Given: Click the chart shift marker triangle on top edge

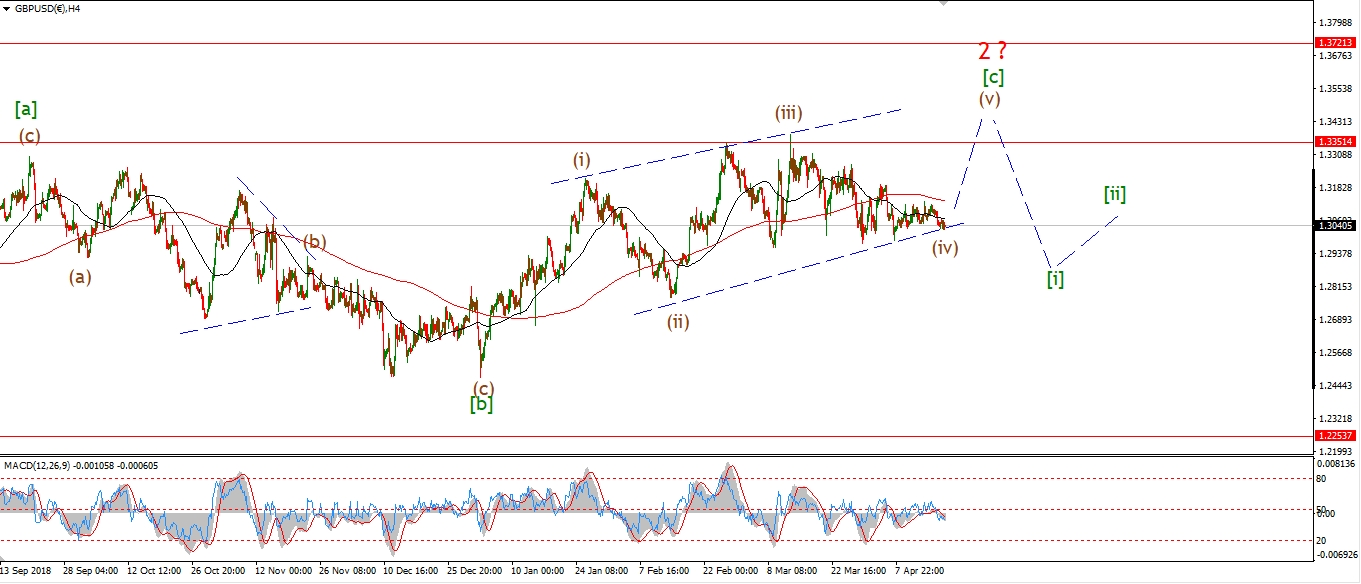Looking at the screenshot, I should [x=943, y=4].
